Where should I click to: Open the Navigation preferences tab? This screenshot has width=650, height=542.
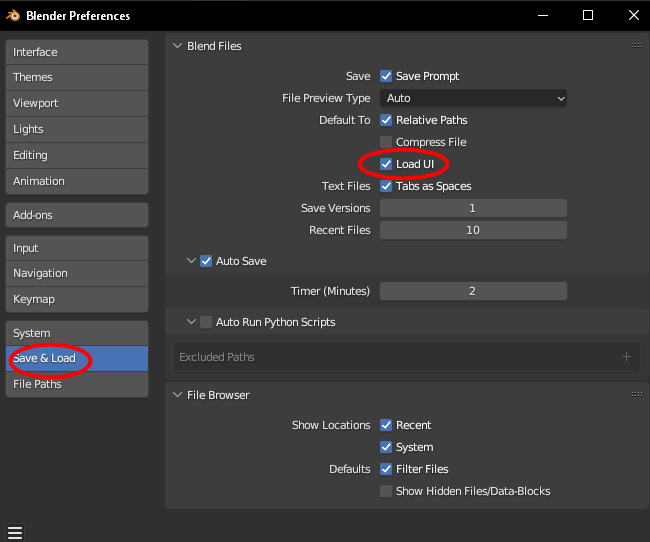(x=77, y=273)
